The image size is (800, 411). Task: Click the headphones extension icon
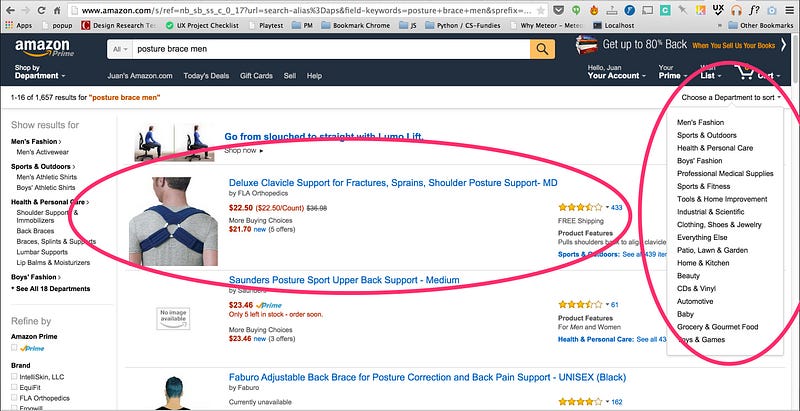point(736,10)
